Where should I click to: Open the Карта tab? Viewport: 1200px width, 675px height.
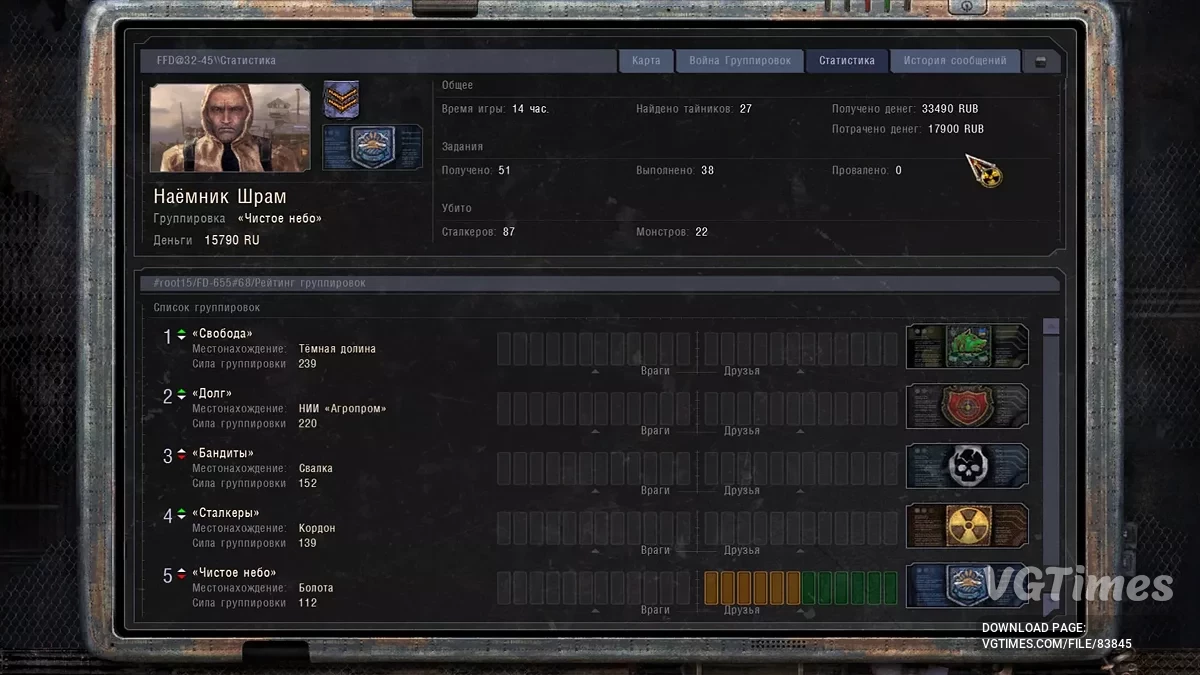646,61
